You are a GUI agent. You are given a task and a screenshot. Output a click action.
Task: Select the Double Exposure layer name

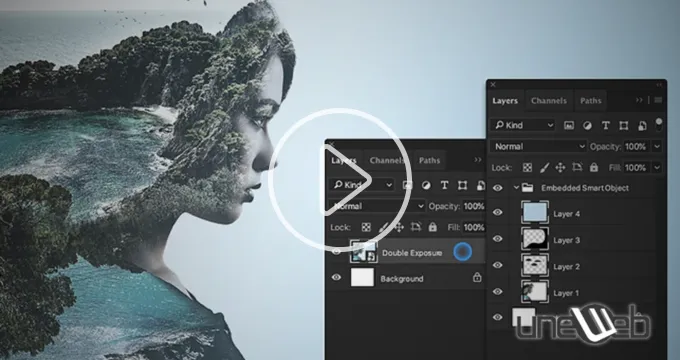[412, 253]
